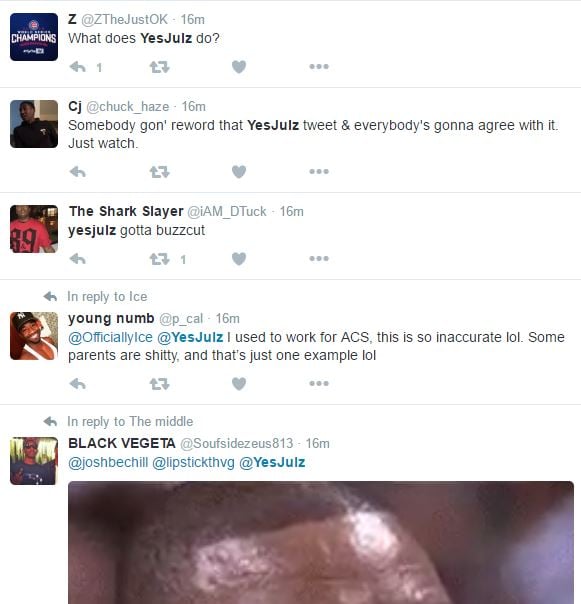Like Z's tweet about YesJulz
This screenshot has width=581, height=604.
[239, 67]
